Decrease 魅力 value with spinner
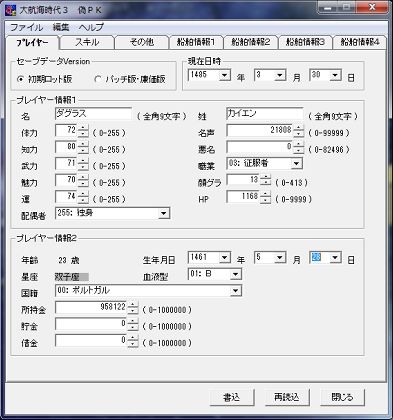This screenshot has height=420, width=393. [83, 184]
